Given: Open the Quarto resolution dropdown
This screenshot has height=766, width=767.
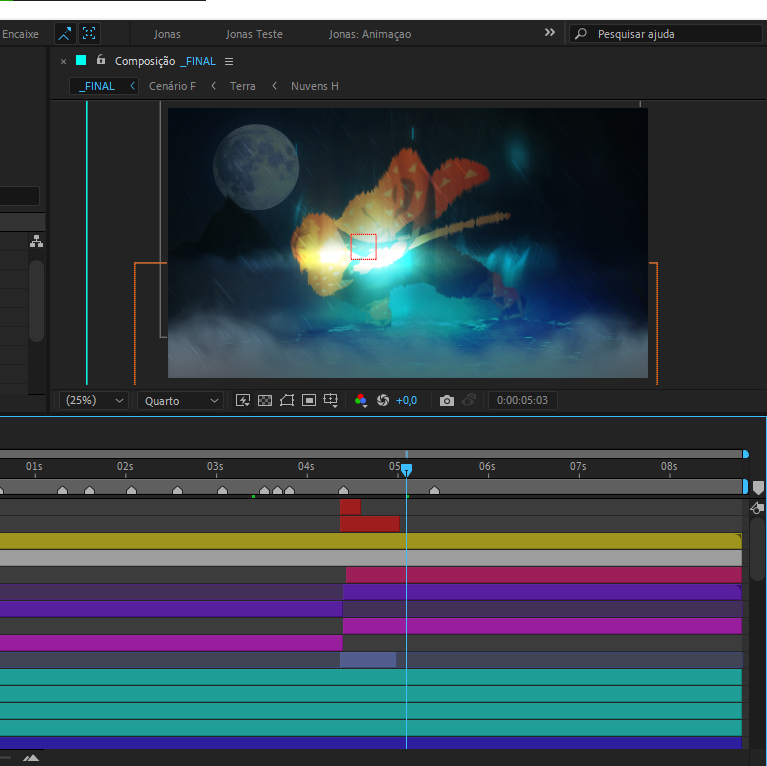Looking at the screenshot, I should pyautogui.click(x=180, y=400).
